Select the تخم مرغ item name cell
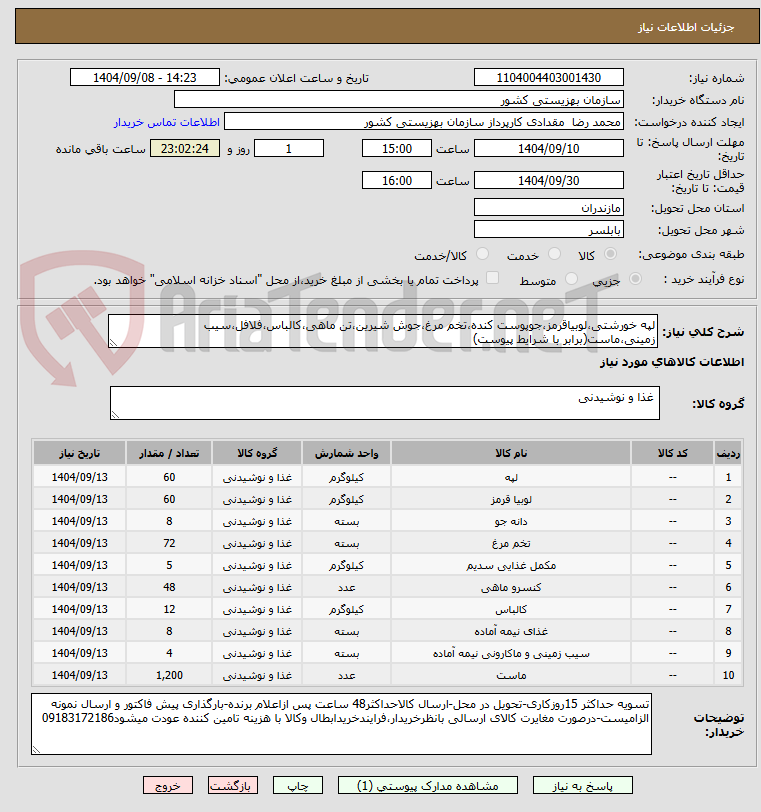 point(511,543)
